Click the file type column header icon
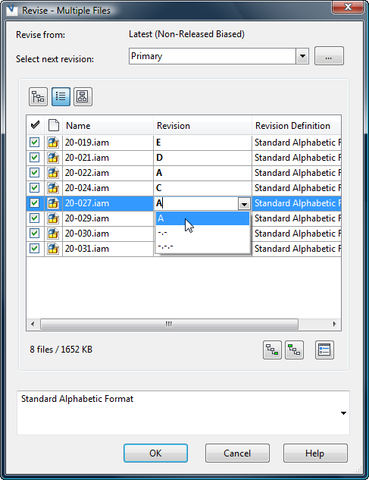369x480 pixels. (53, 125)
